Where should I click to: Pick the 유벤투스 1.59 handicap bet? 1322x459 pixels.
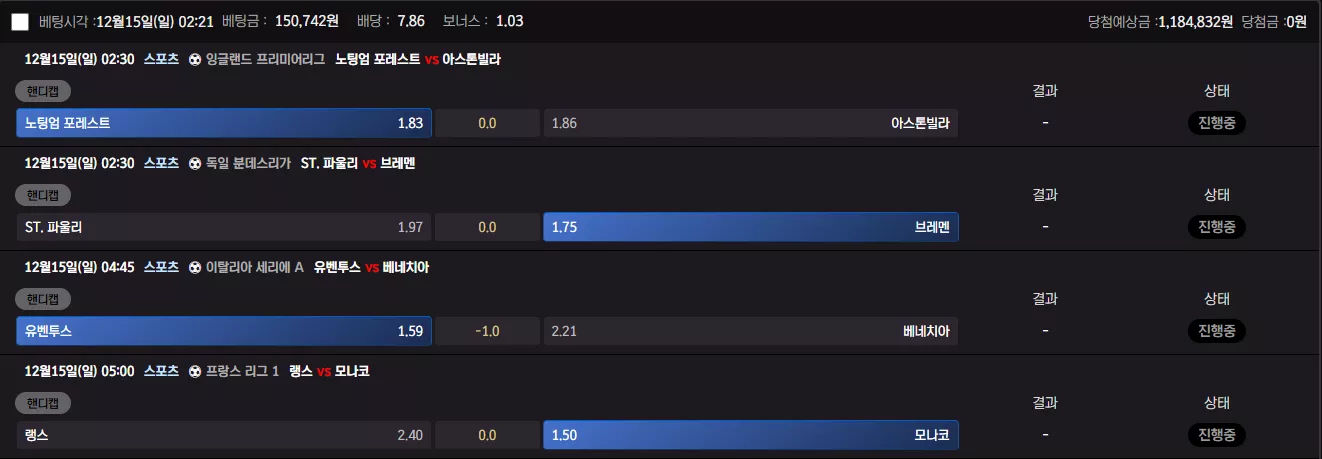coord(224,331)
